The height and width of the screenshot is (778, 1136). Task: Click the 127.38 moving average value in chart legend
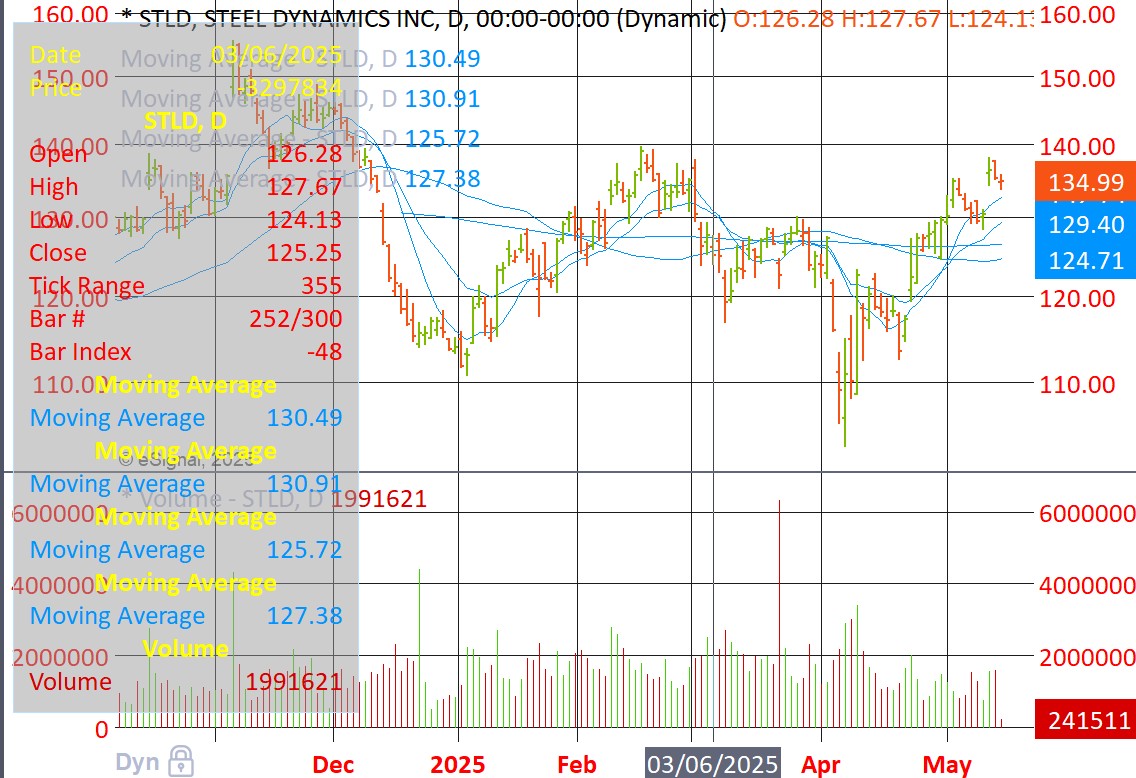(442, 178)
